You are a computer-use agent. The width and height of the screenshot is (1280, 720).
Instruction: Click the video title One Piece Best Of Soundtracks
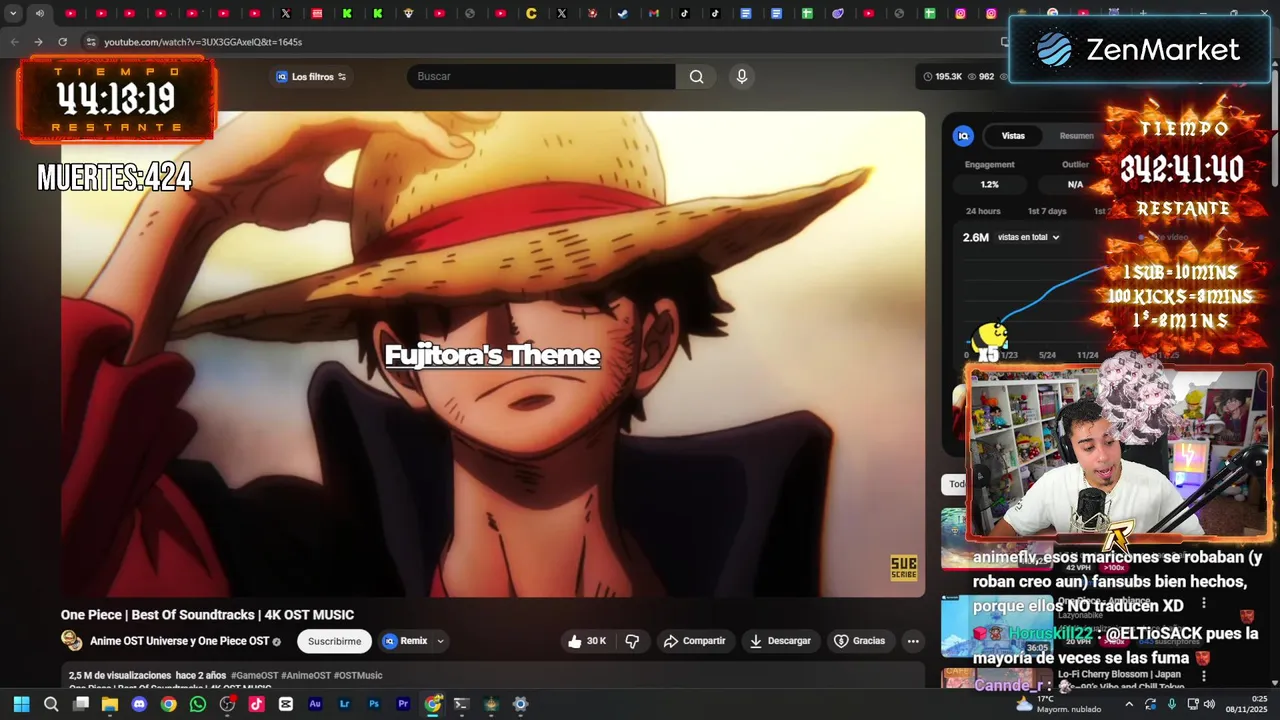[207, 615]
